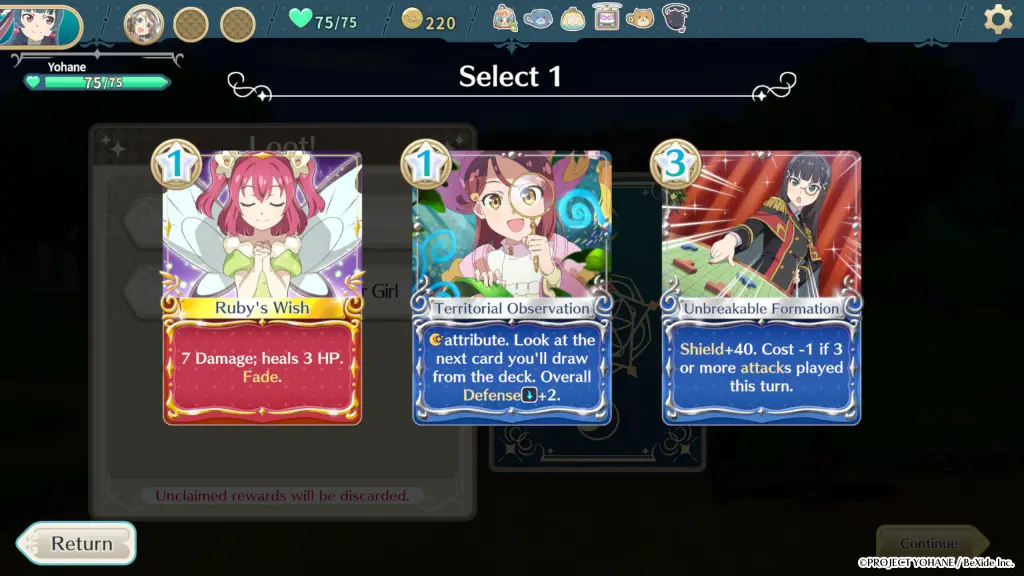The height and width of the screenshot is (576, 1024).
Task: Tap the green heart HP icon
Action: click(x=300, y=18)
